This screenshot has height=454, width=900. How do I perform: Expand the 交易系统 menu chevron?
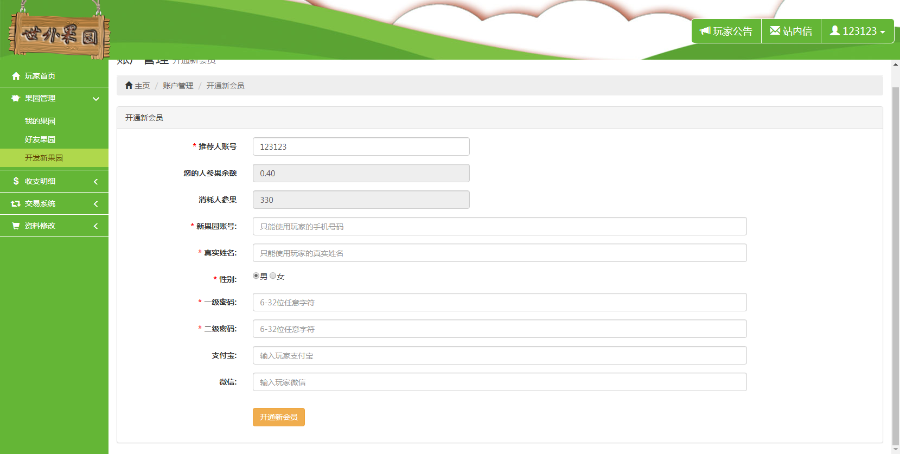point(96,204)
